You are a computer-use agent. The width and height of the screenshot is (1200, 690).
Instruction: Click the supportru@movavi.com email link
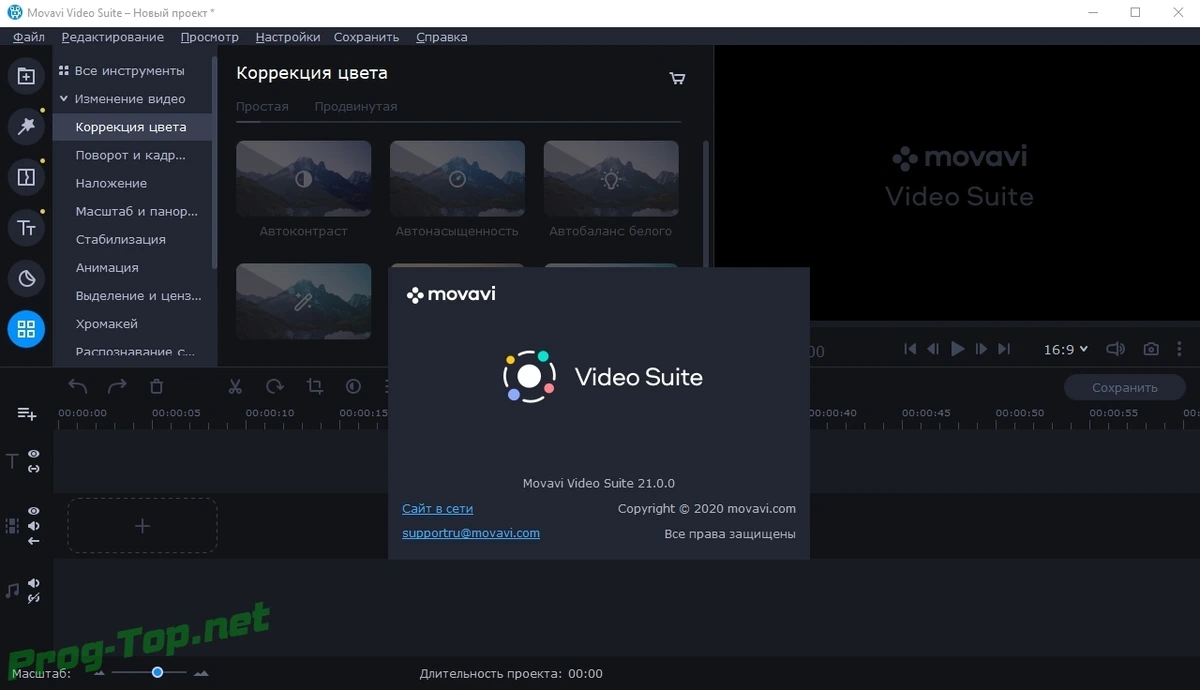[471, 533]
